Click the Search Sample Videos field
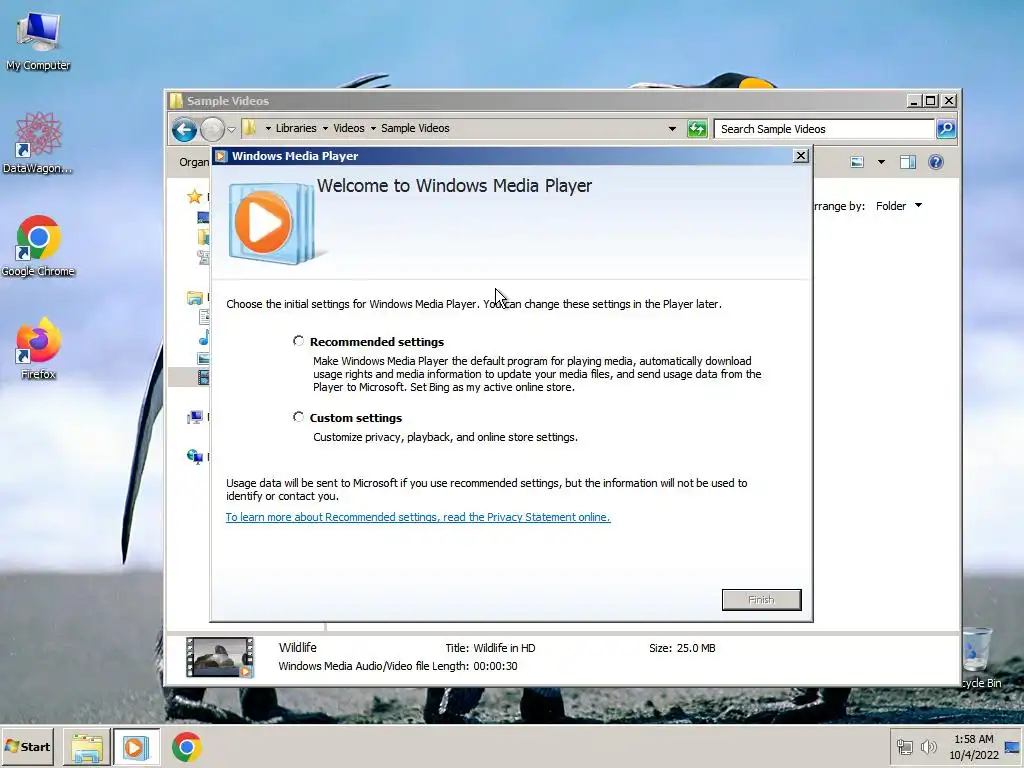This screenshot has width=1024, height=768. (824, 129)
